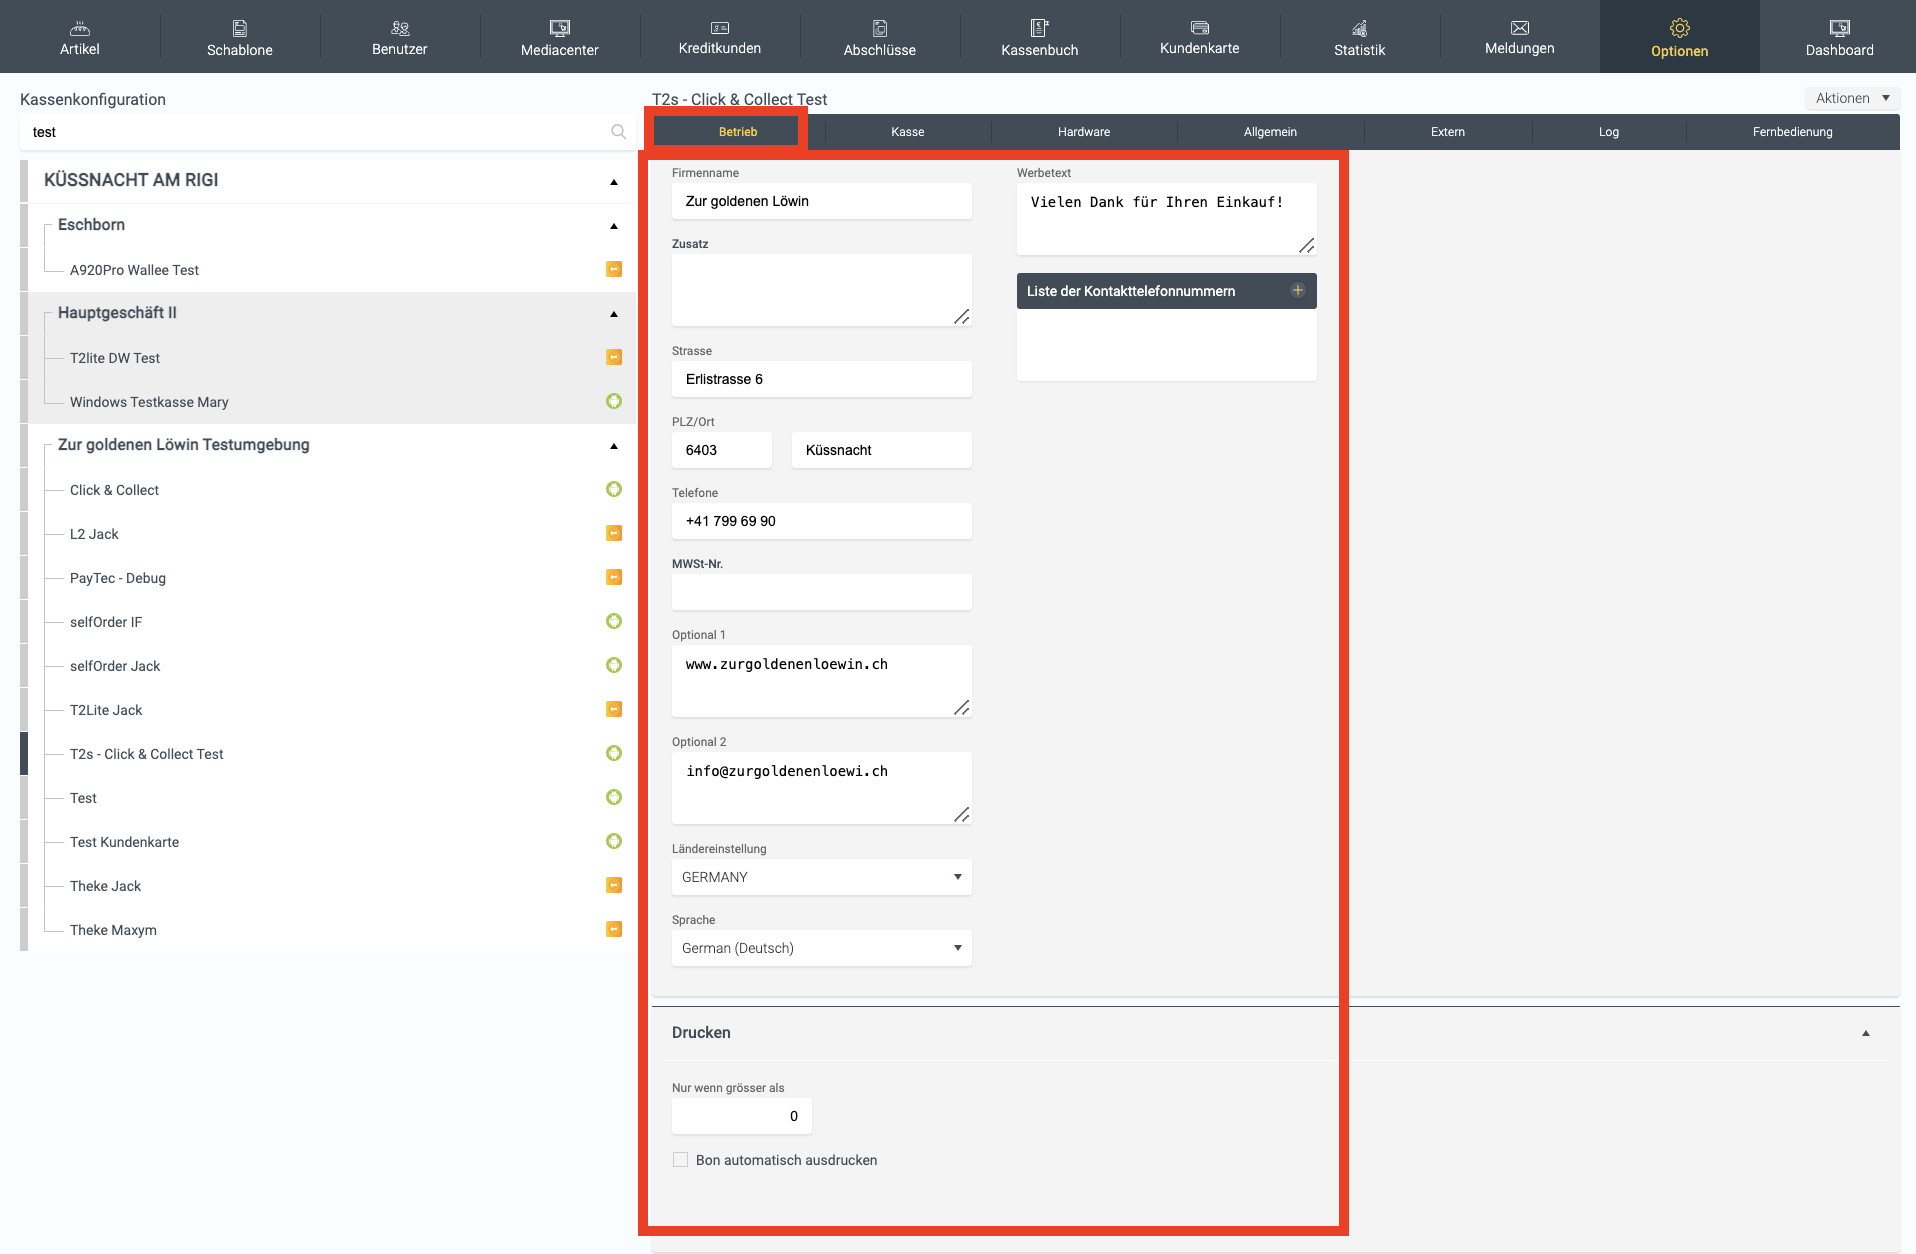
Task: Collapse the Hauptgeschäft II tree group
Action: [x=614, y=314]
